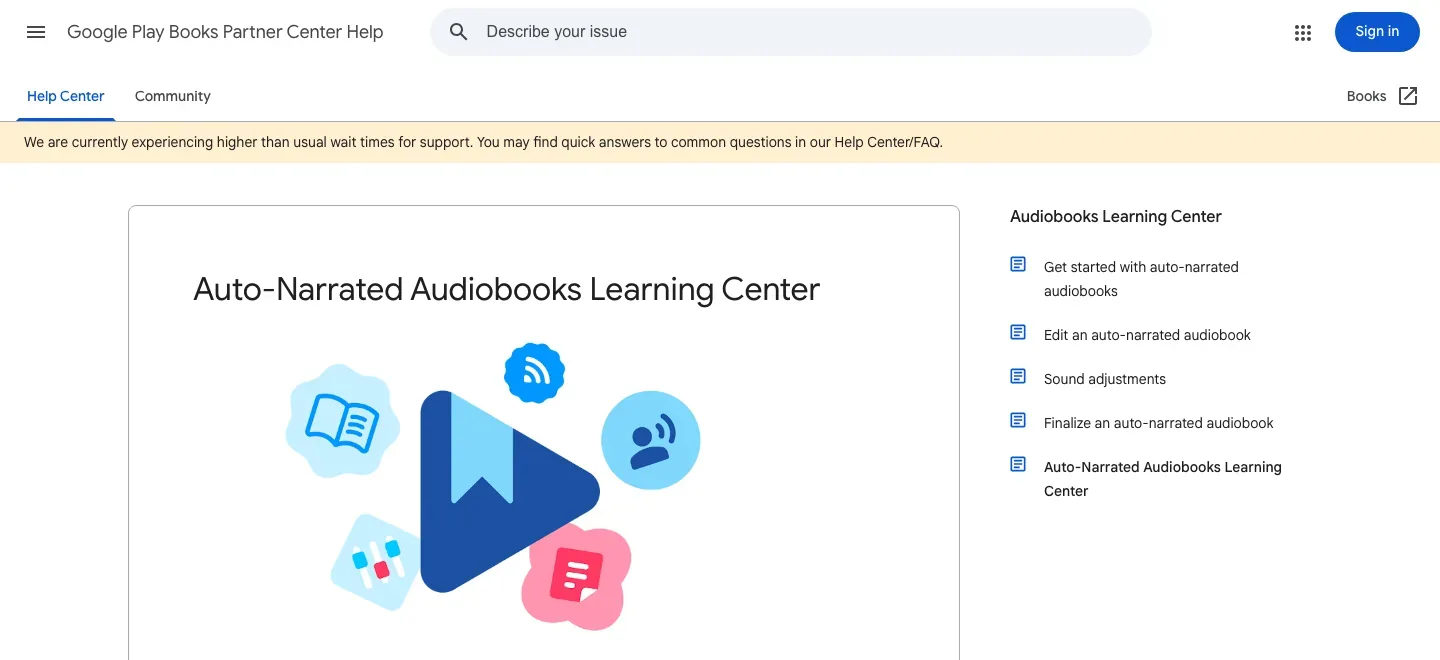Click the speaking person circle illustration
Screen dimensions: 1440x660
click(651, 440)
